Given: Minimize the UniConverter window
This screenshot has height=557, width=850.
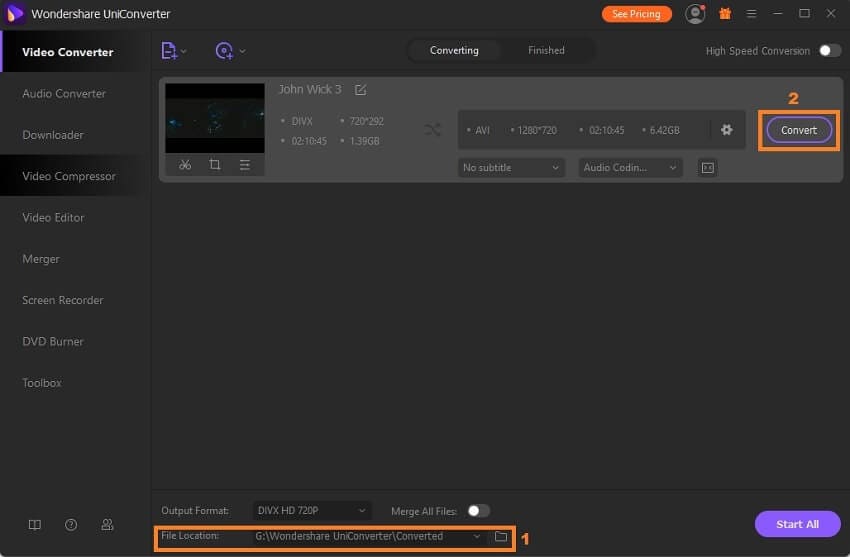Looking at the screenshot, I should pos(778,14).
